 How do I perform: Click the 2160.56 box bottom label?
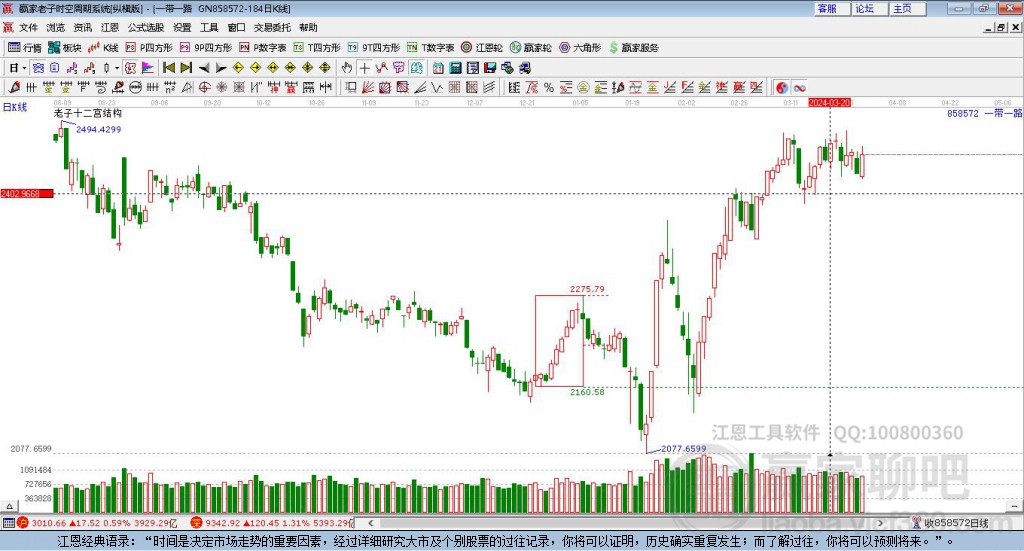pyautogui.click(x=587, y=392)
